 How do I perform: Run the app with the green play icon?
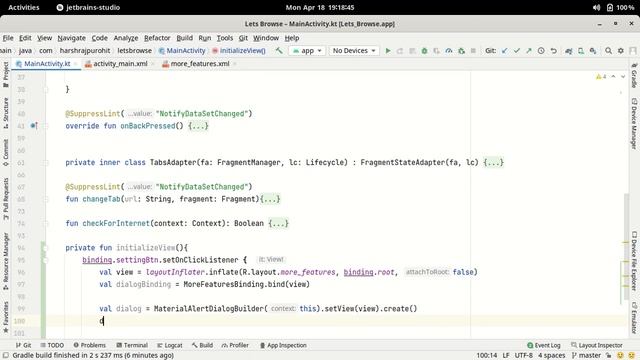(388, 51)
